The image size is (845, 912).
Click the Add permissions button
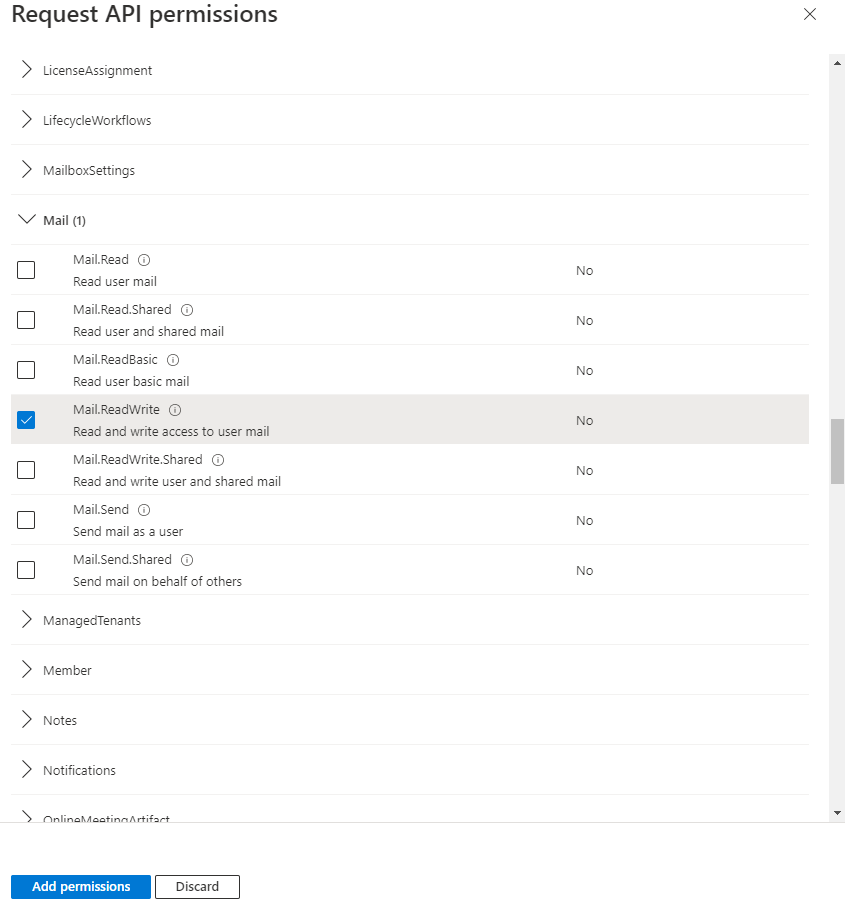81,886
